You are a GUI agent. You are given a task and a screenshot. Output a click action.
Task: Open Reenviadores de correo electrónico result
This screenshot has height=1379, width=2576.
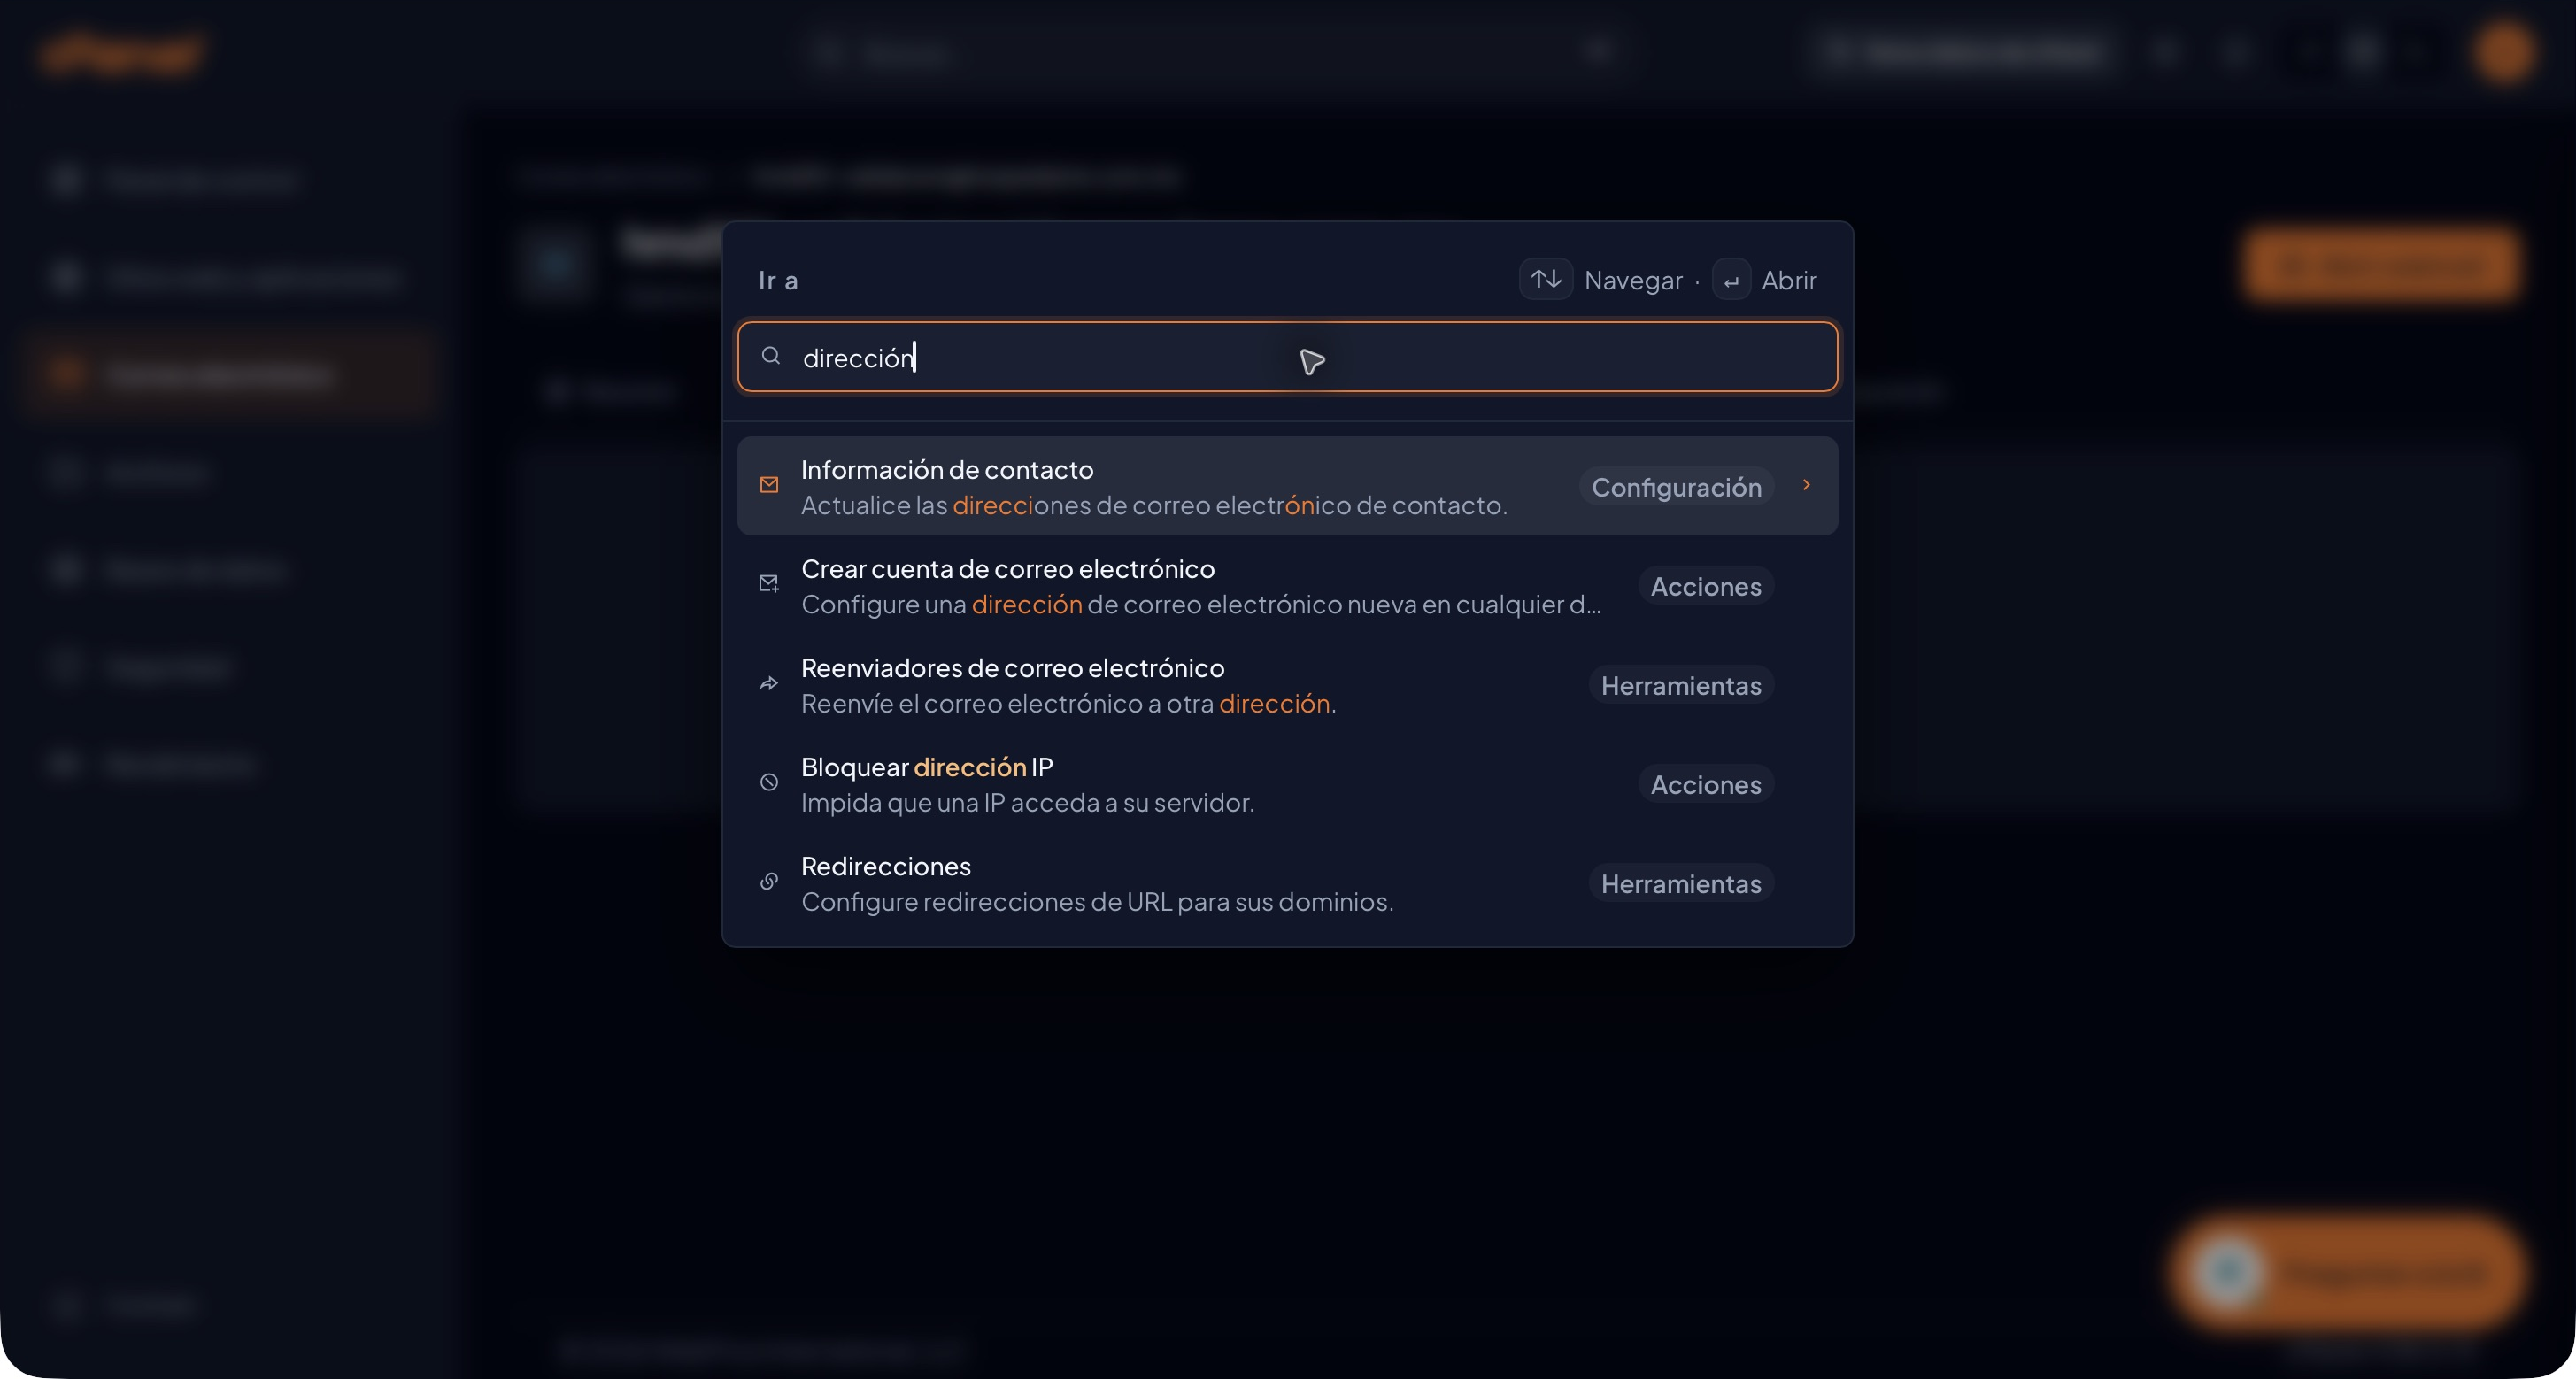pos(1288,684)
